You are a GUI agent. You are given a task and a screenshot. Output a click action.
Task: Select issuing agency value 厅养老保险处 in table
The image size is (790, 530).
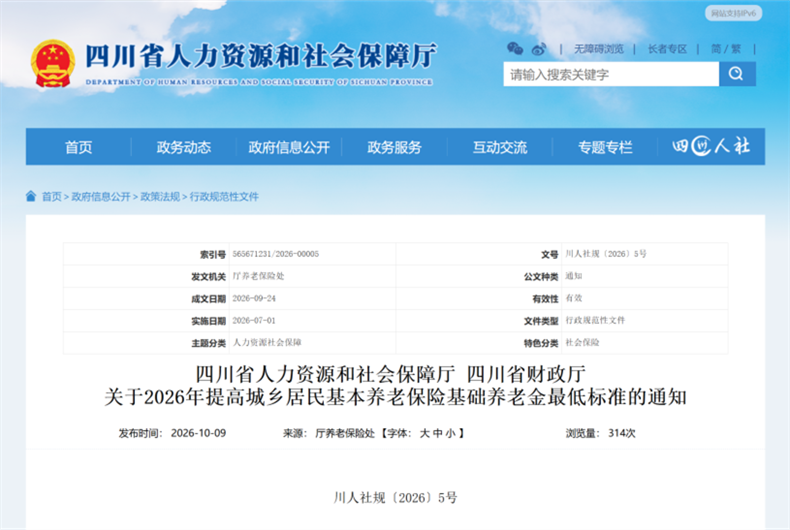[x=258, y=276]
